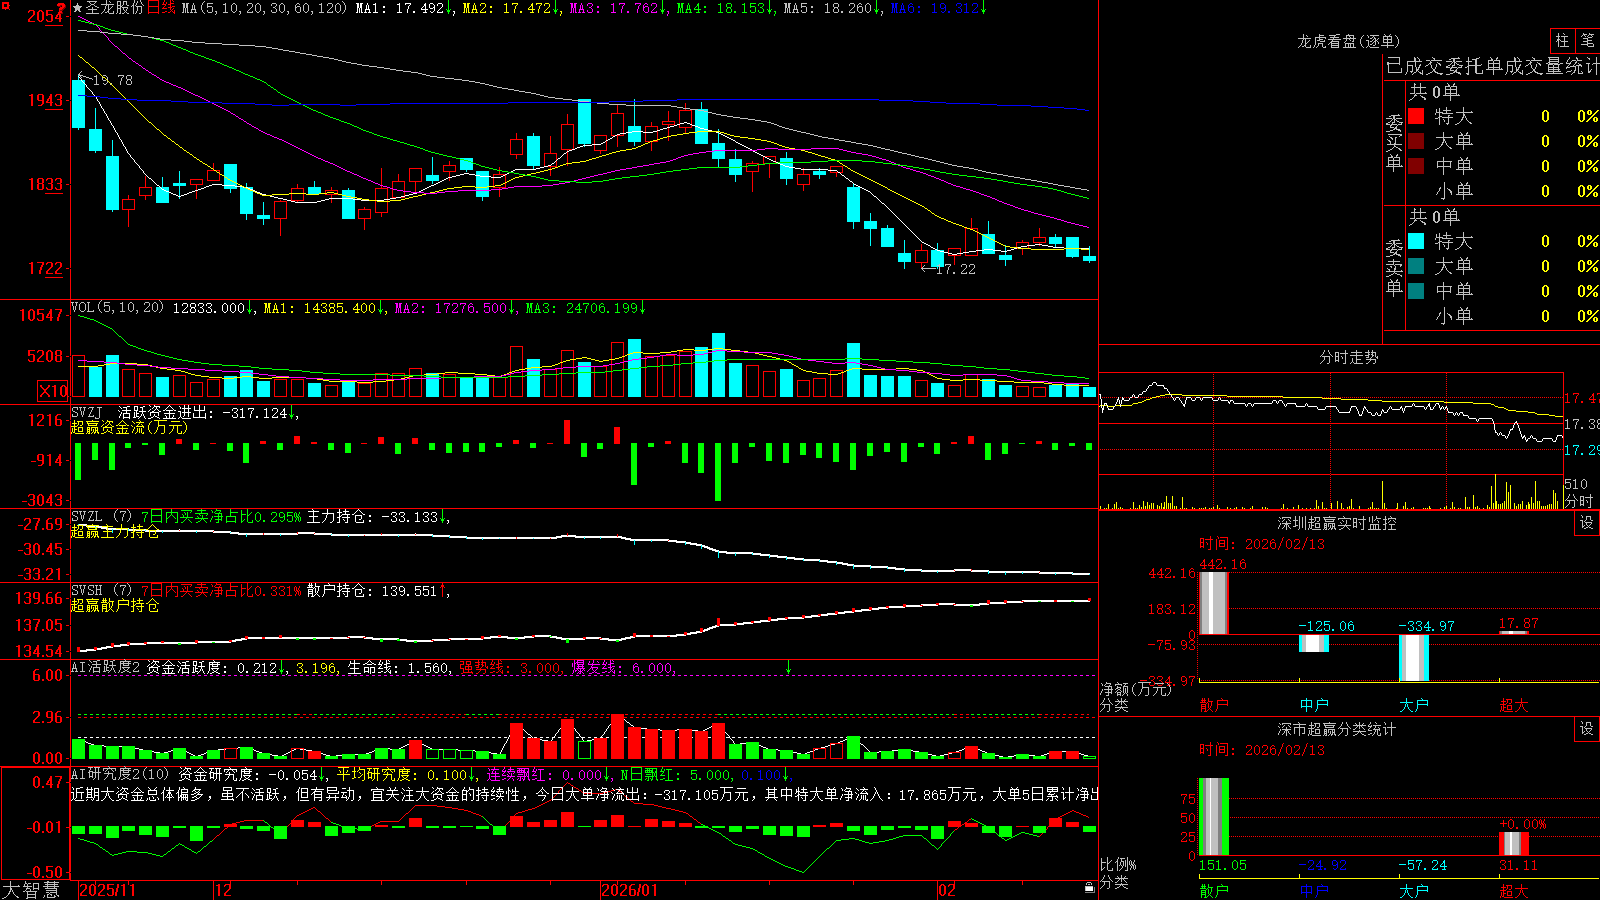Click the dark red 大单 buy-order swatch
The height and width of the screenshot is (900, 1600).
[x=1416, y=141]
